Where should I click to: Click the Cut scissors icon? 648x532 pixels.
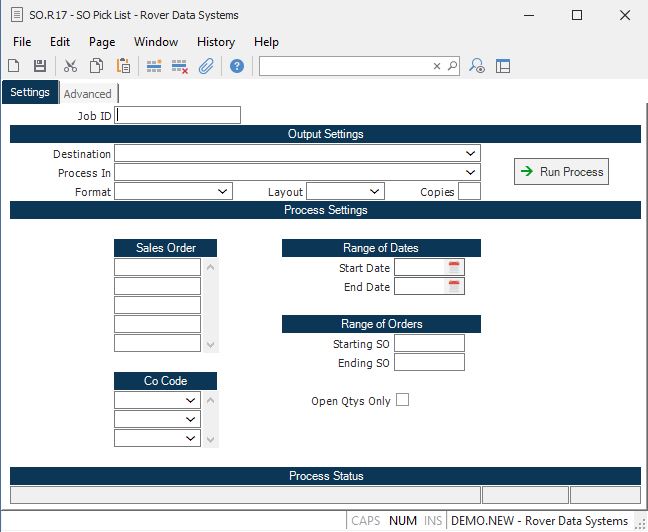point(70,66)
